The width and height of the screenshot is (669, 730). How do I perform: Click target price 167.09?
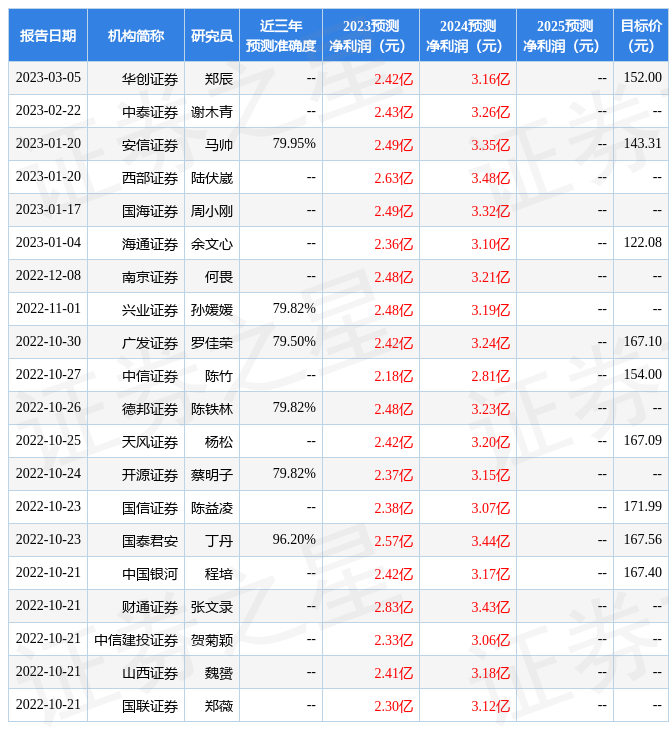642,440
